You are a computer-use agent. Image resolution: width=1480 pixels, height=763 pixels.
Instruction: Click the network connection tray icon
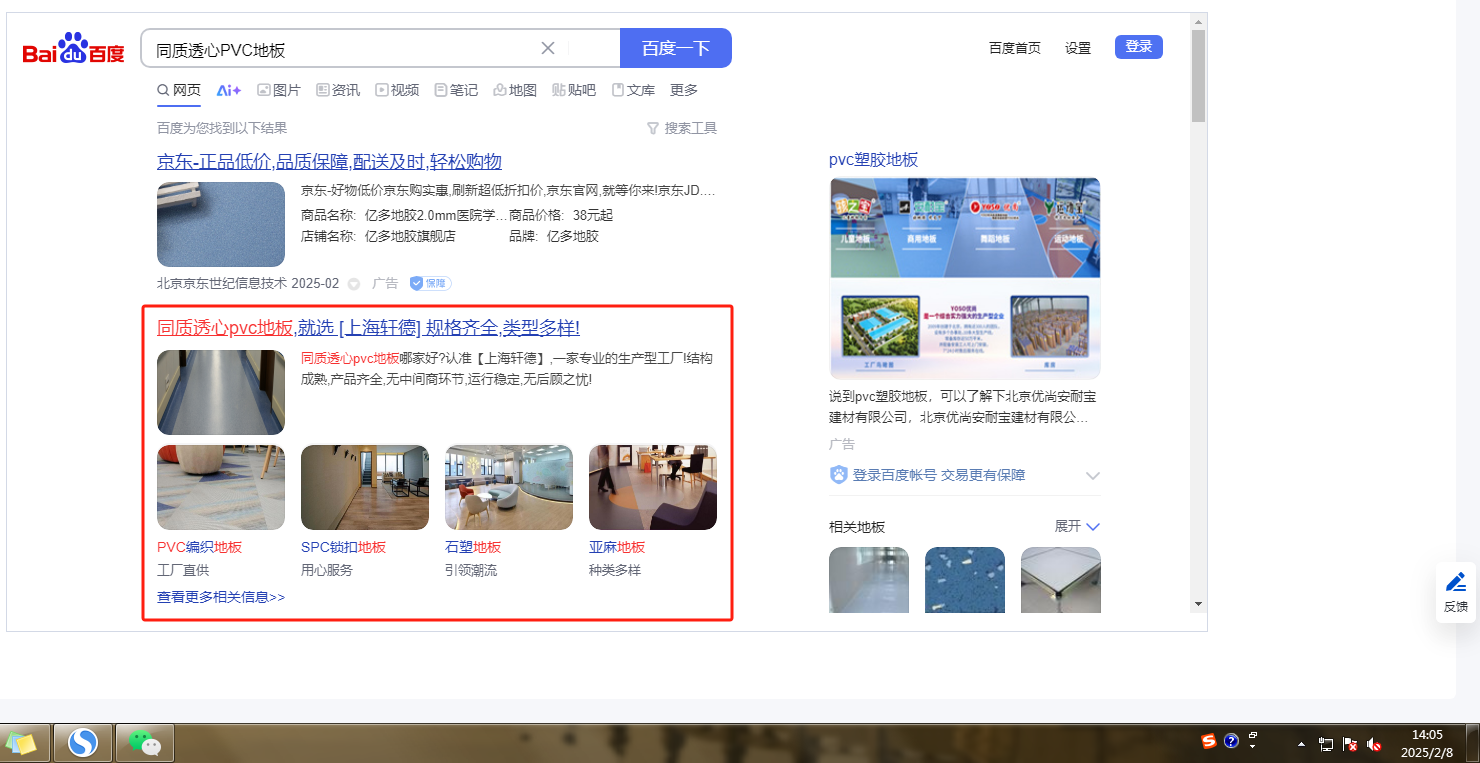[x=1326, y=744]
